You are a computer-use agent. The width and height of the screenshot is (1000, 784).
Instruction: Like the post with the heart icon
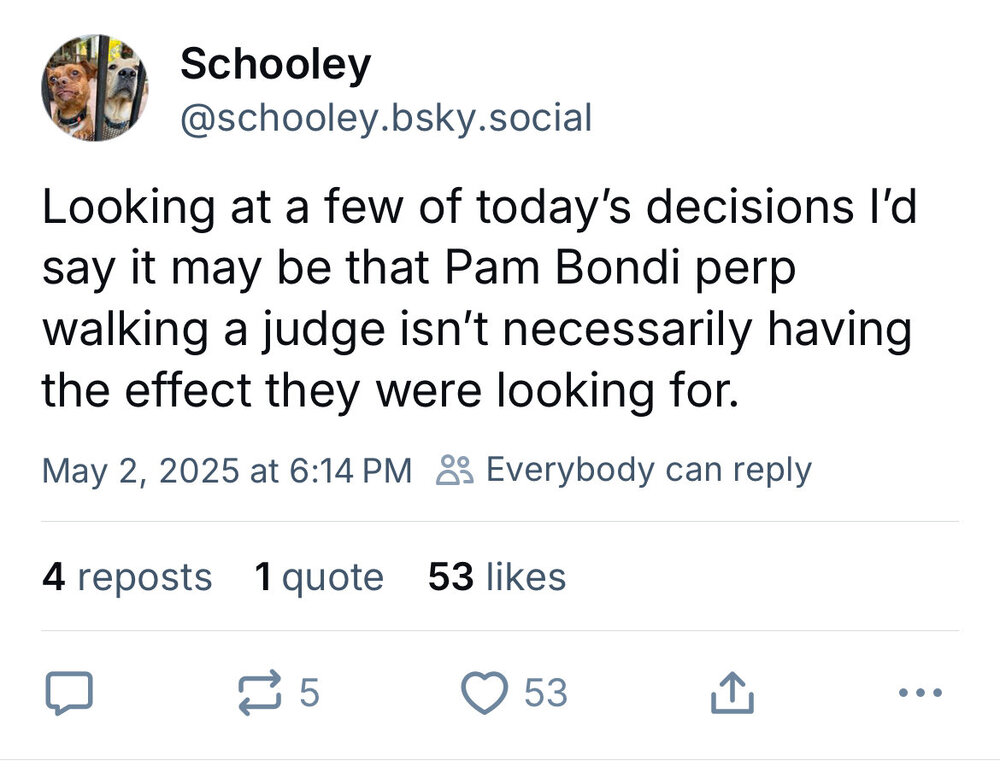pos(487,693)
